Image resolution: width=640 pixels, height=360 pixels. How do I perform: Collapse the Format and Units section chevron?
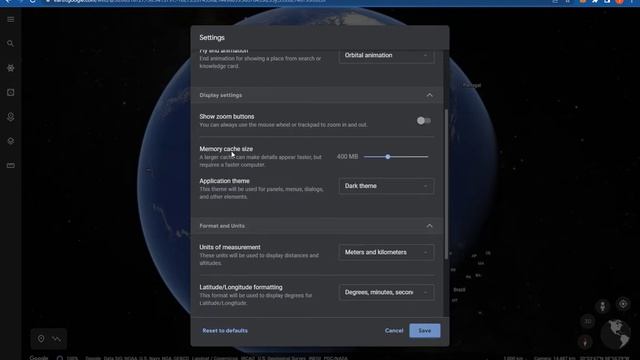[x=429, y=226]
